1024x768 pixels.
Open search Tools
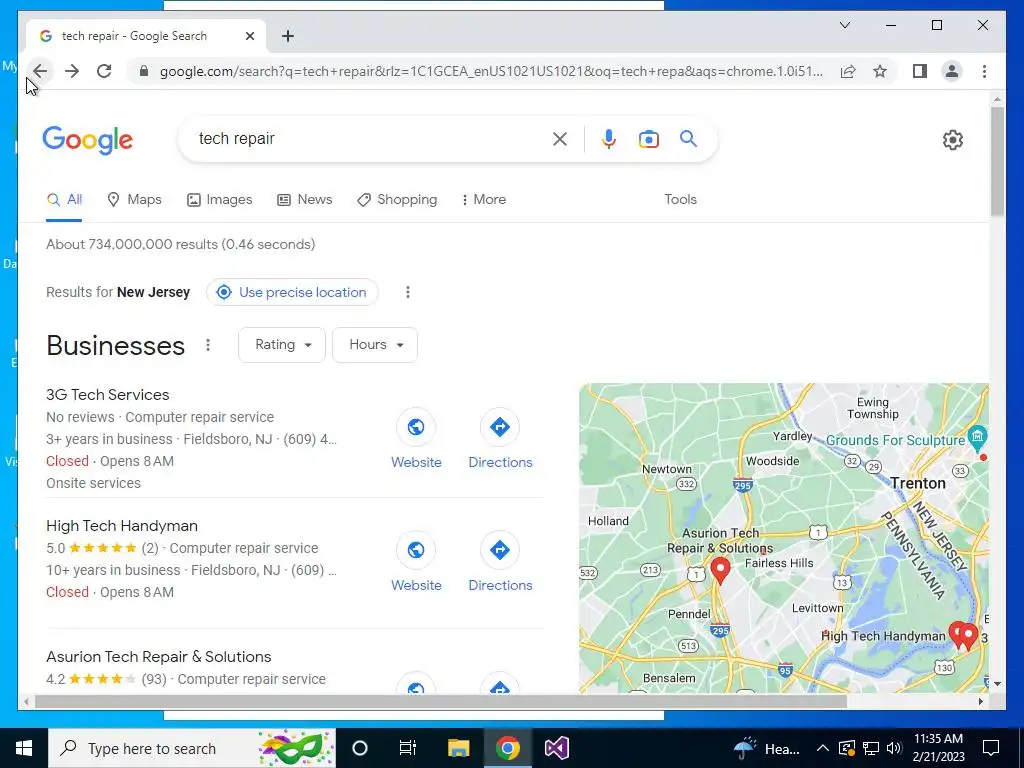(x=680, y=199)
